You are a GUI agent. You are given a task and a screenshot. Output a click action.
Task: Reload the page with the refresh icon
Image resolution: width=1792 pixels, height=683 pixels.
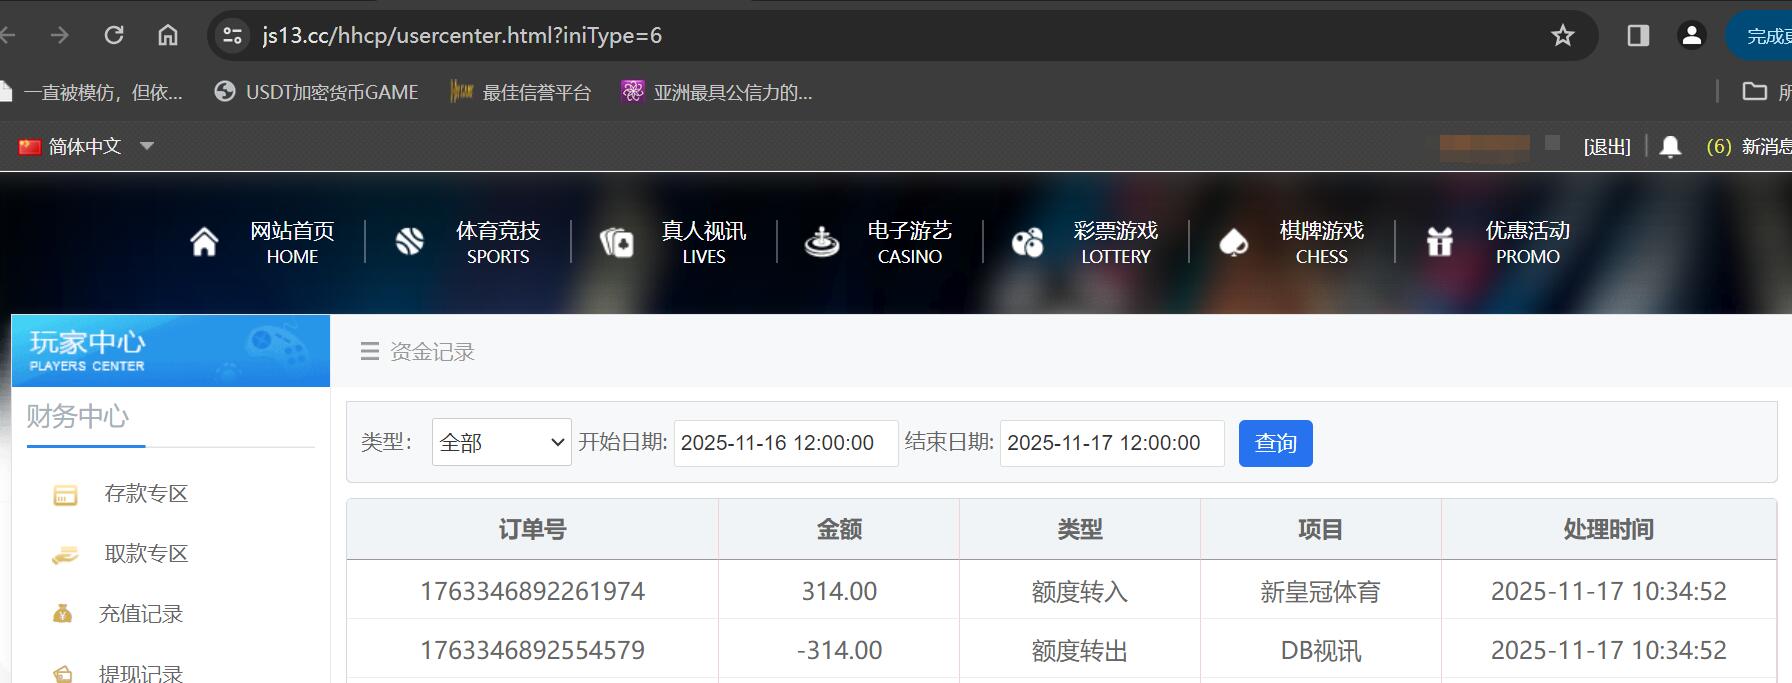114,35
